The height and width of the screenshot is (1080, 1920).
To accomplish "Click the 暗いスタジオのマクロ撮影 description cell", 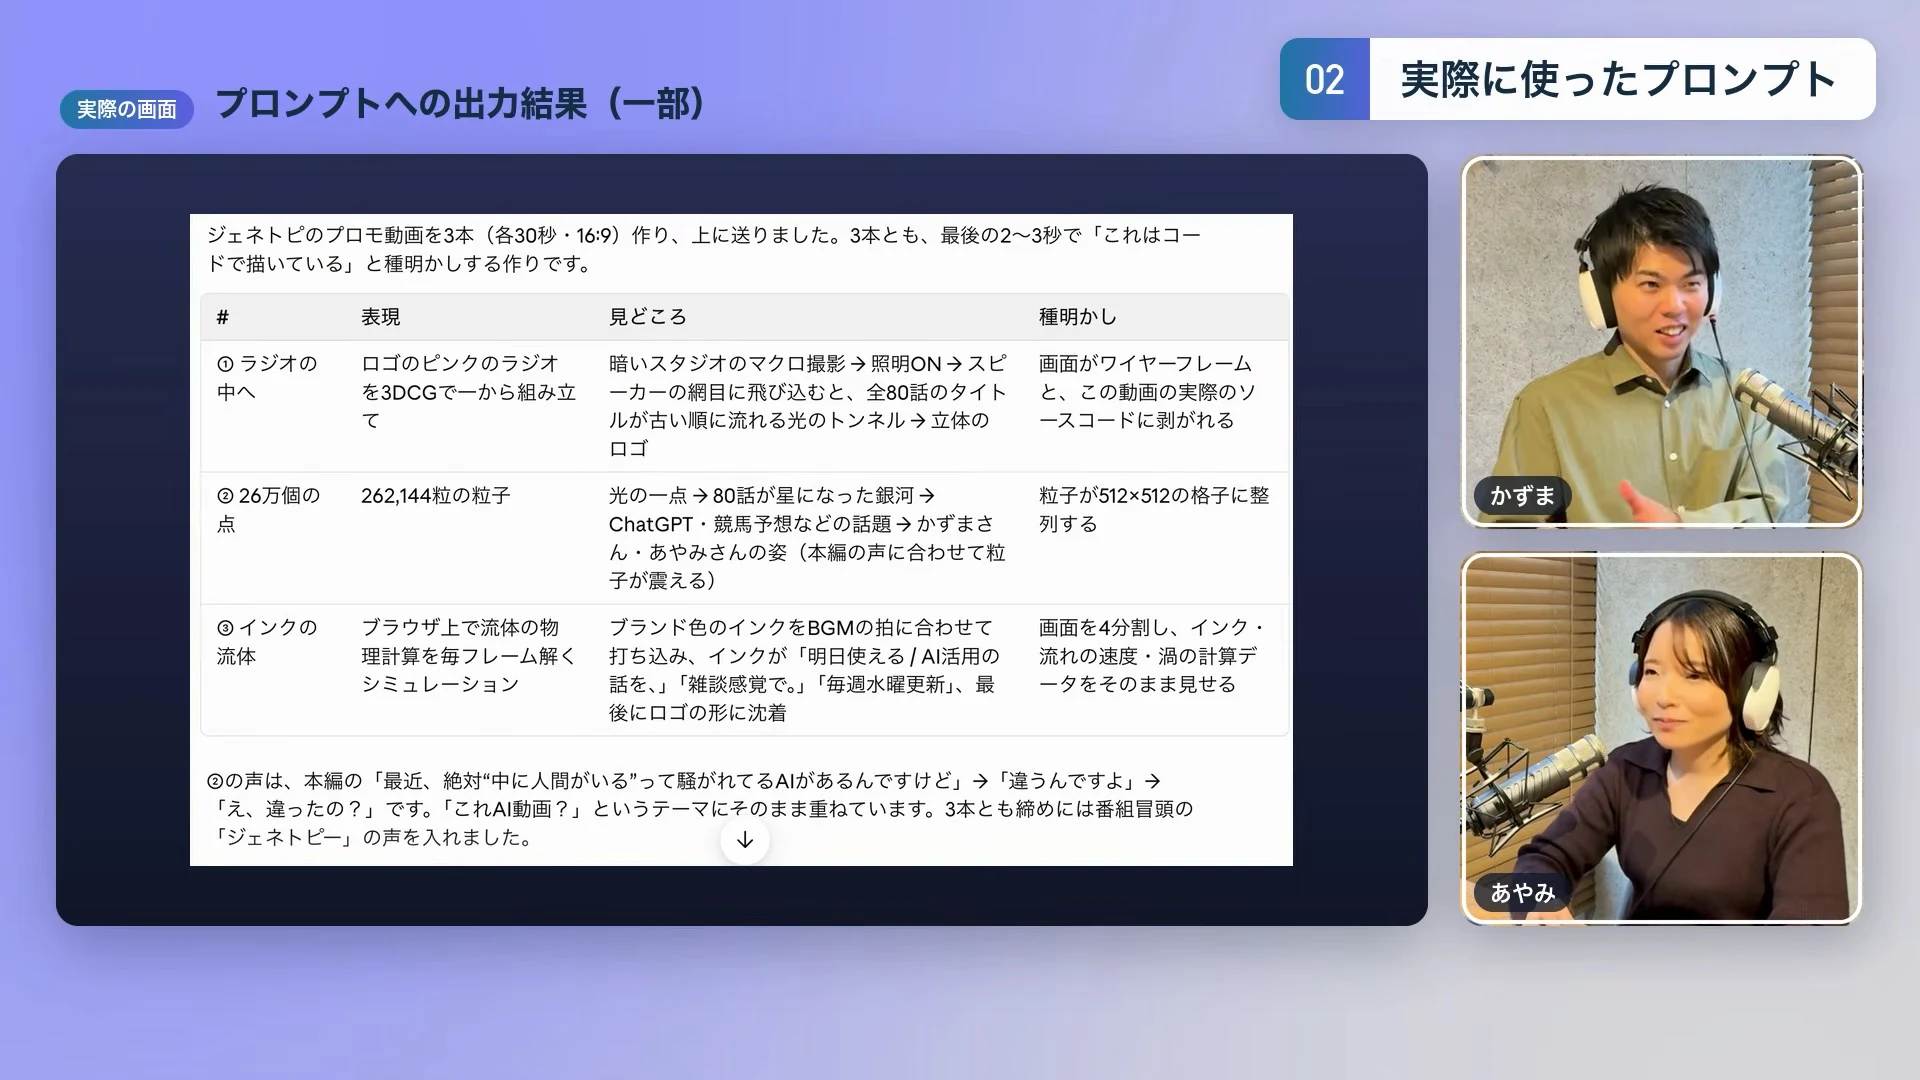I will coord(808,405).
